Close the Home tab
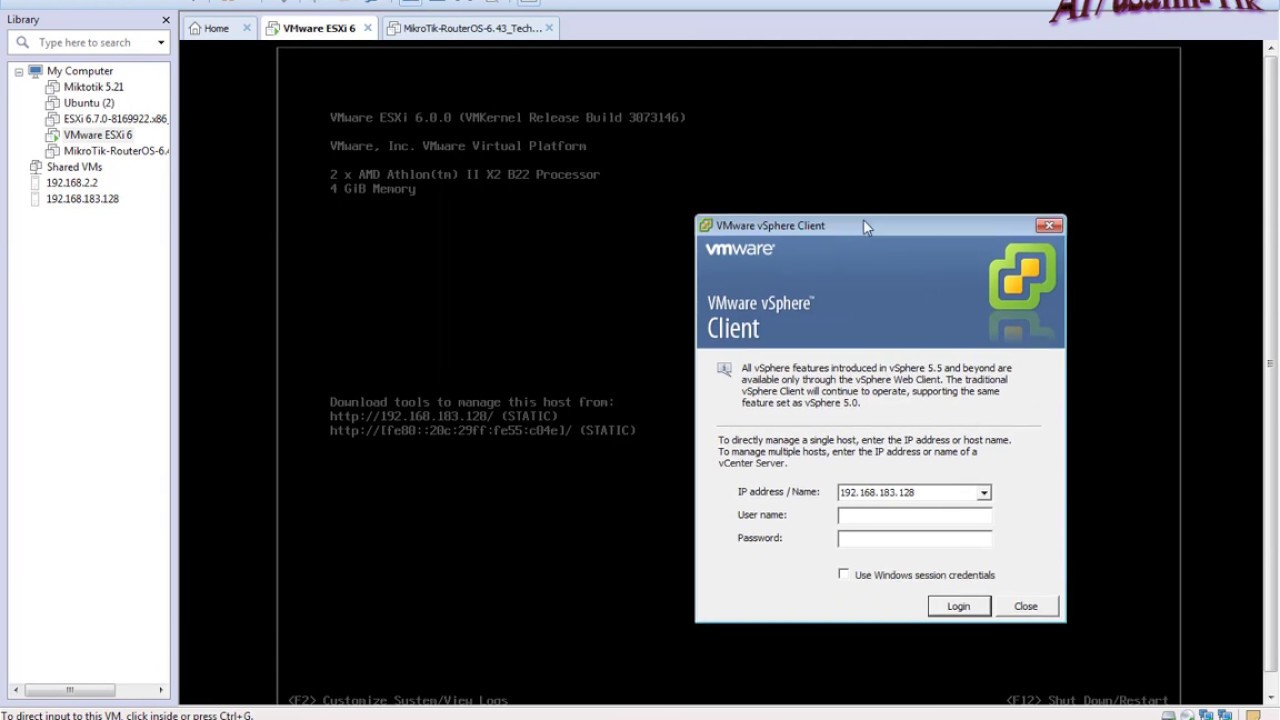The height and width of the screenshot is (720, 1280). point(247,28)
